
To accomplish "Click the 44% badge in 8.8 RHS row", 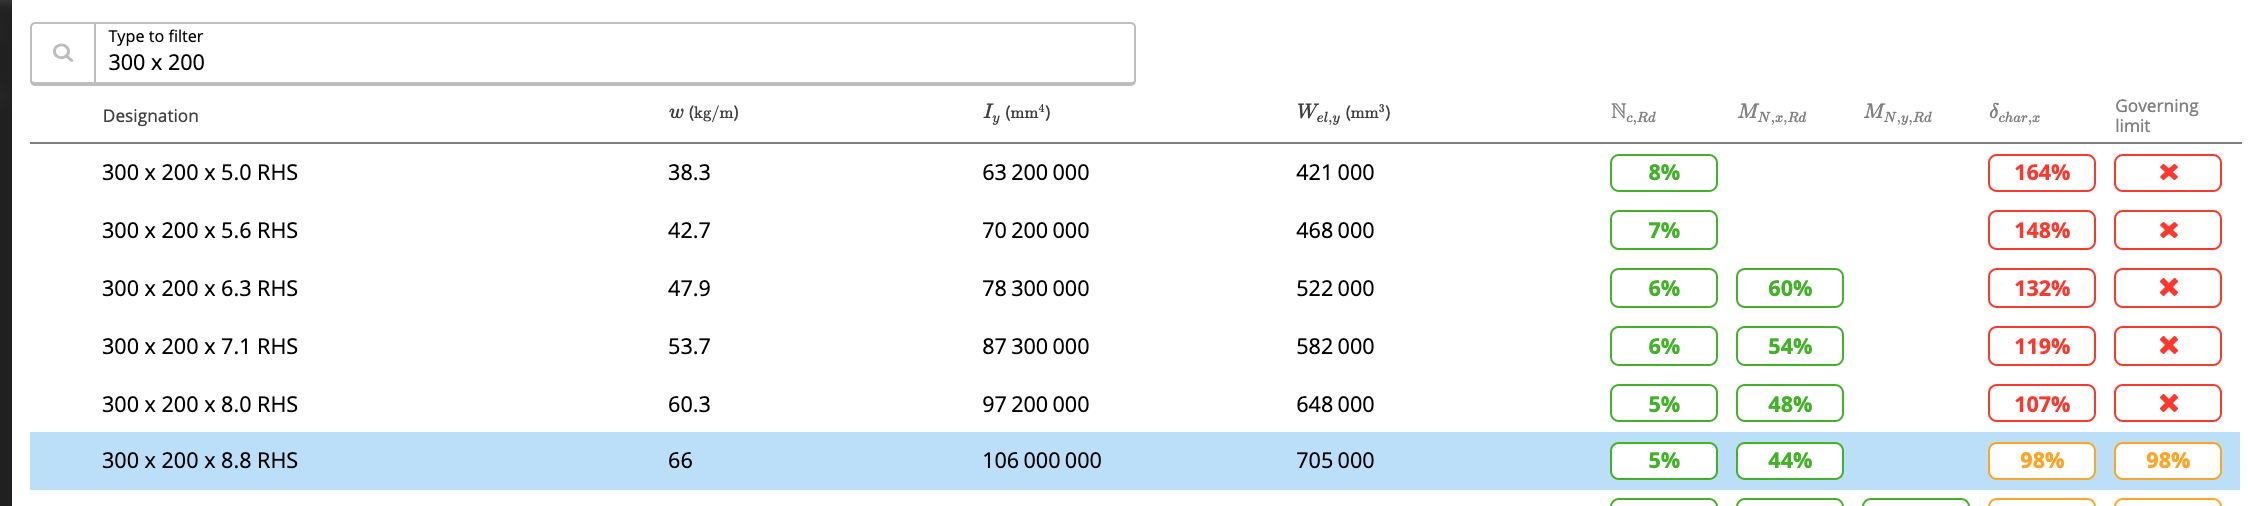I will coord(1790,461).
